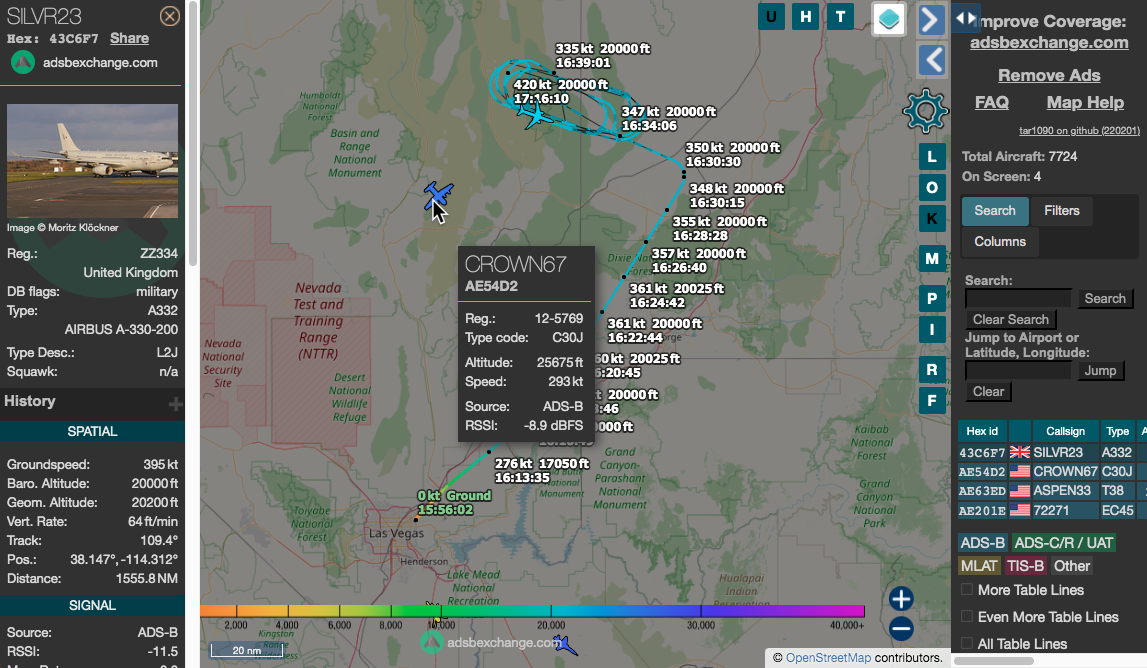Select the SILVR23 row in aircraft table

pyautogui.click(x=1052, y=453)
